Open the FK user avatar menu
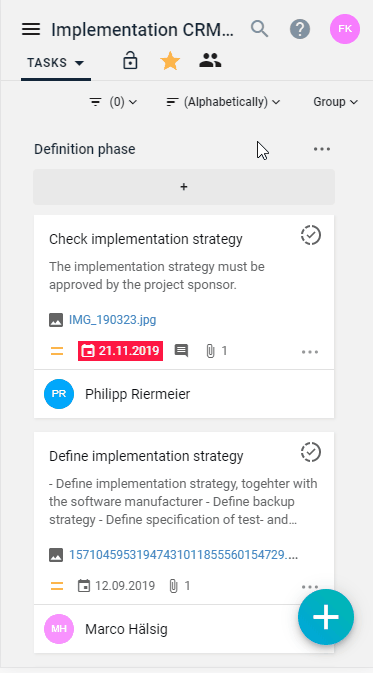 click(345, 29)
